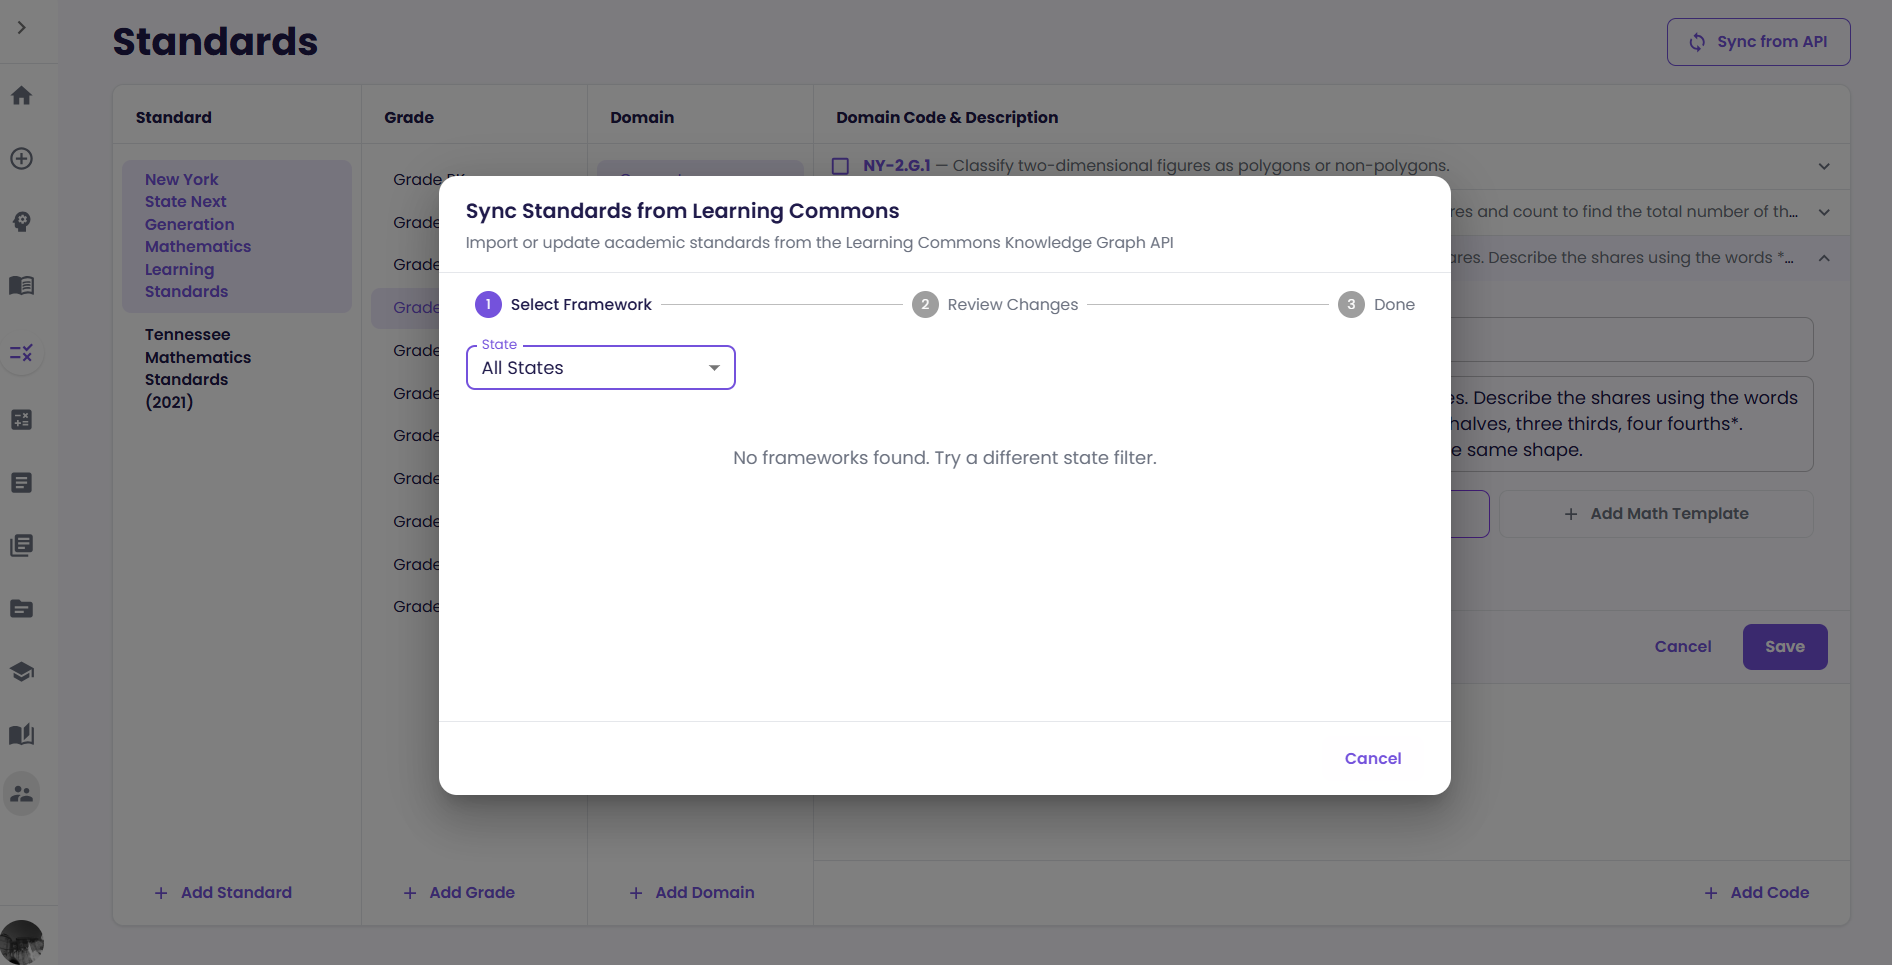Open the folder card icon in sidebar
The width and height of the screenshot is (1892, 965).
pyautogui.click(x=21, y=609)
